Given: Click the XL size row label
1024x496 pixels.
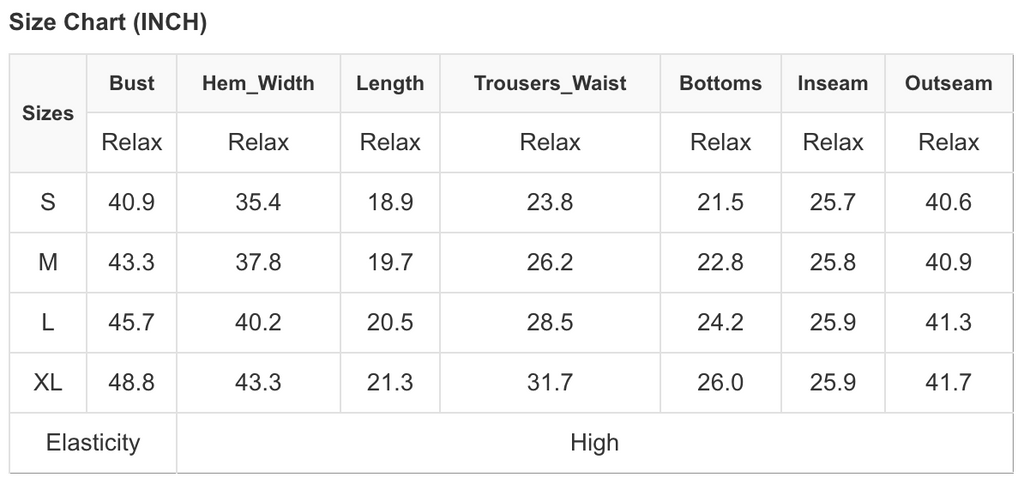Looking at the screenshot, I should coord(48,382).
